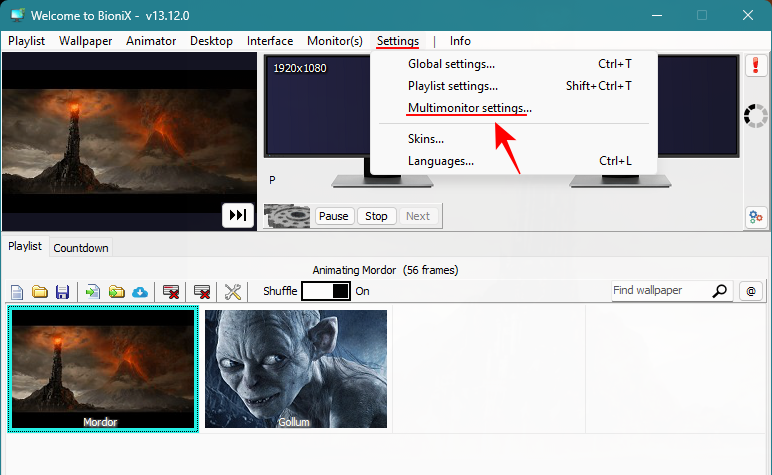Screen dimensions: 772x475
Task: Save playlist using the floppy disk icon
Action: (x=62, y=292)
